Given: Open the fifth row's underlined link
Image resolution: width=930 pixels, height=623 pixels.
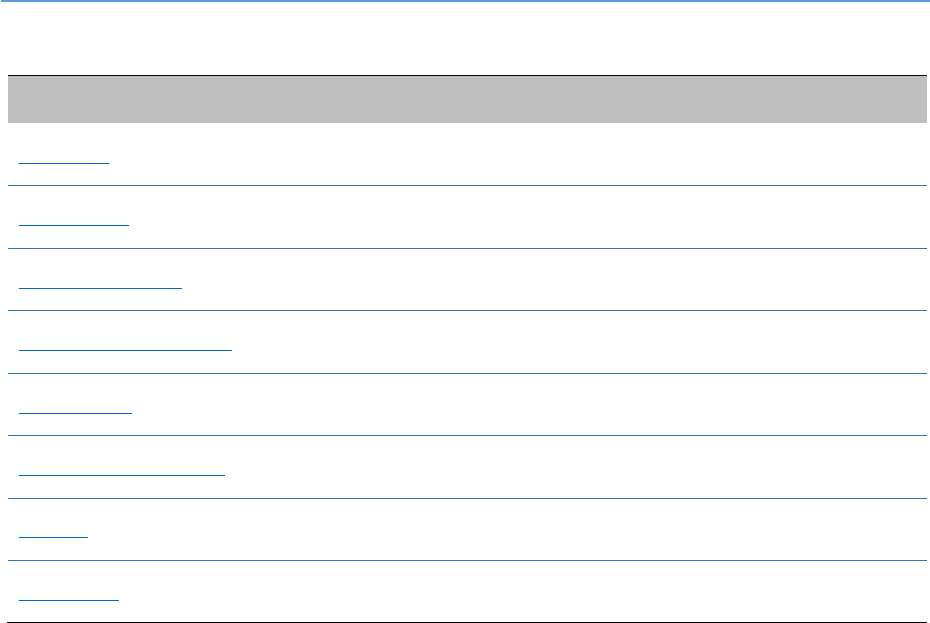Looking at the screenshot, I should (x=75, y=410).
